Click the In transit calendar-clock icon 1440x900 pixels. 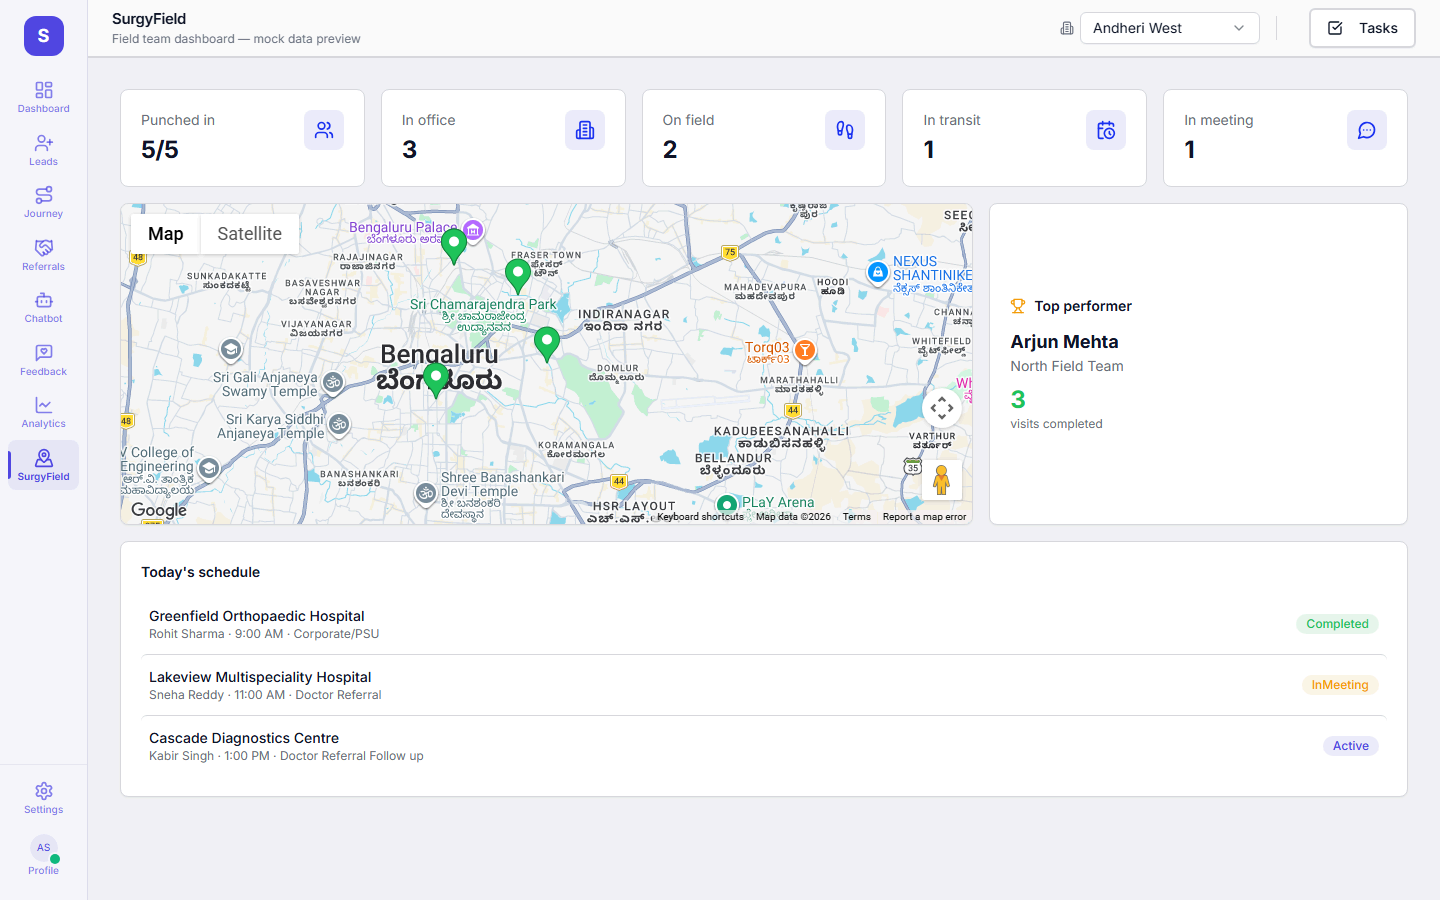click(x=1106, y=130)
